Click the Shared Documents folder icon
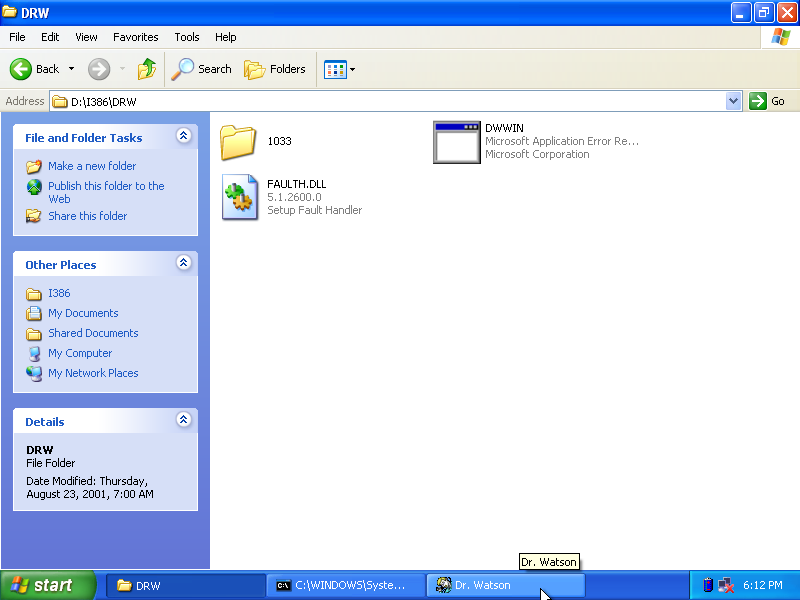The height and width of the screenshot is (600, 800). tap(34, 334)
